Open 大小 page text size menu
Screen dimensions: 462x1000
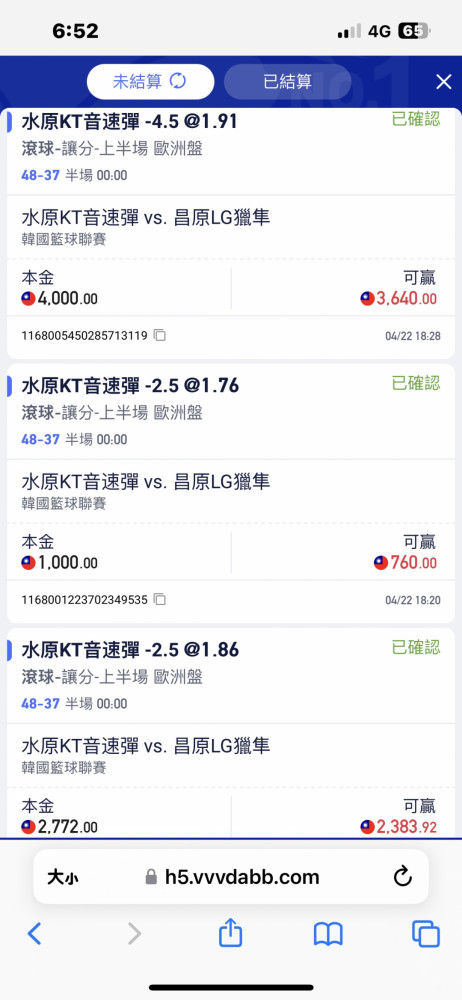[63, 877]
